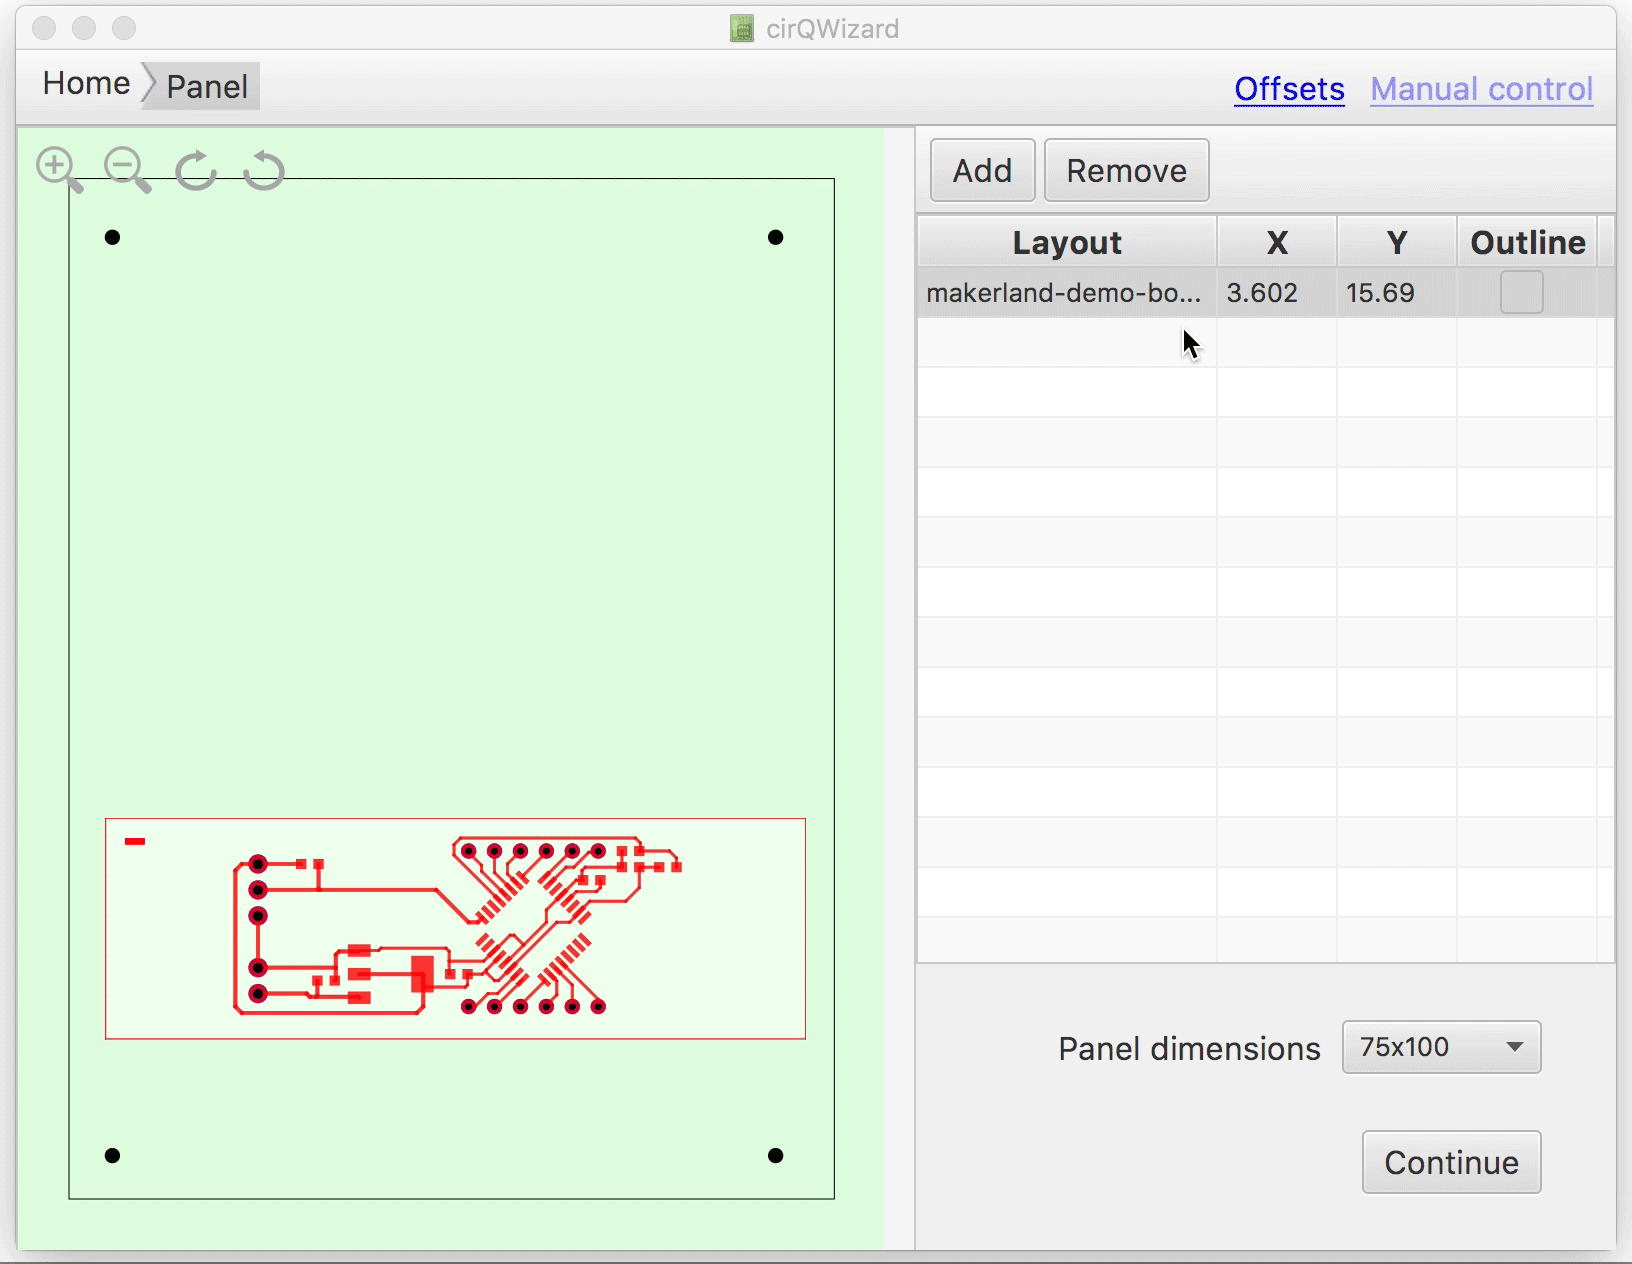The height and width of the screenshot is (1264, 1632).
Task: Click the Remove button
Action: pyautogui.click(x=1127, y=171)
